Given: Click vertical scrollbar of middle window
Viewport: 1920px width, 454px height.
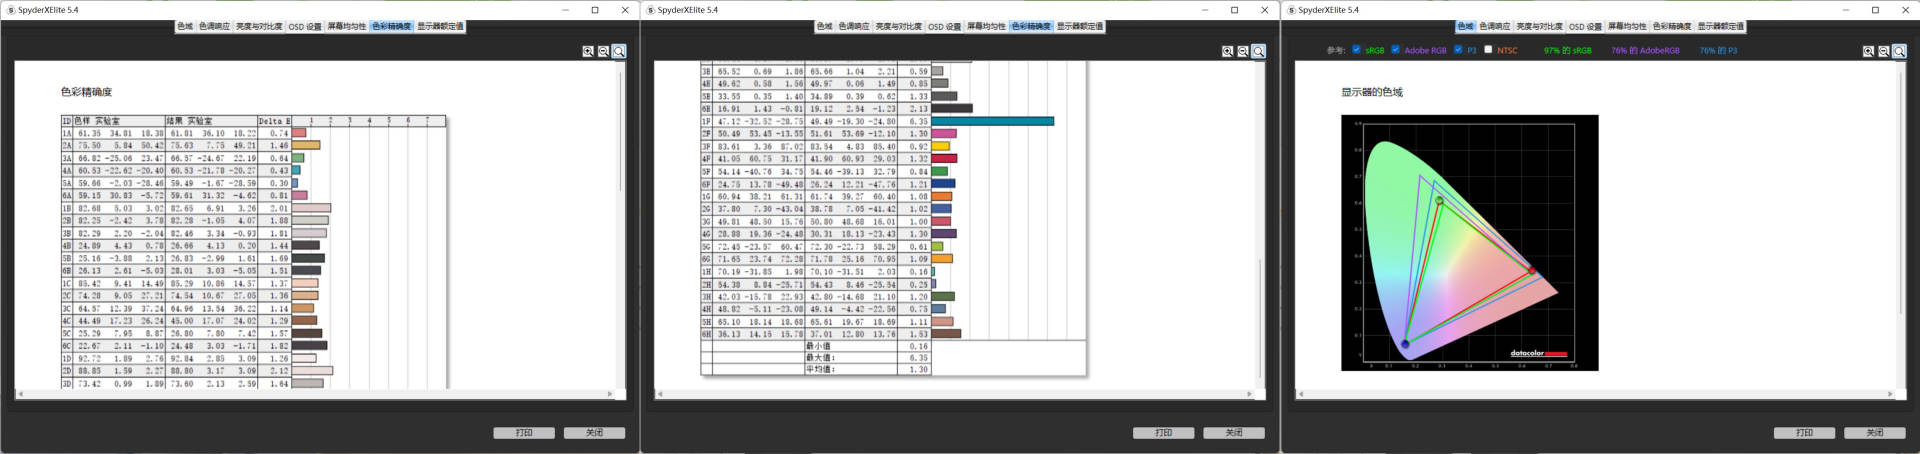Looking at the screenshot, I should (1260, 225).
